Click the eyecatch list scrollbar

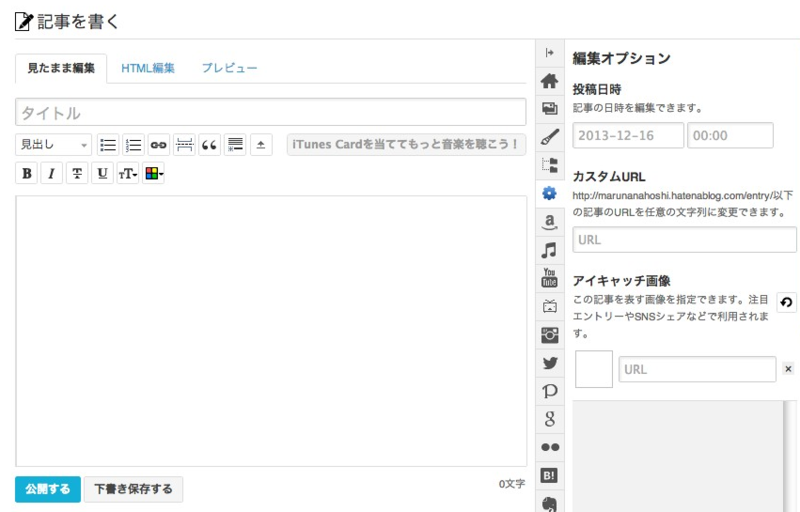[789, 456]
